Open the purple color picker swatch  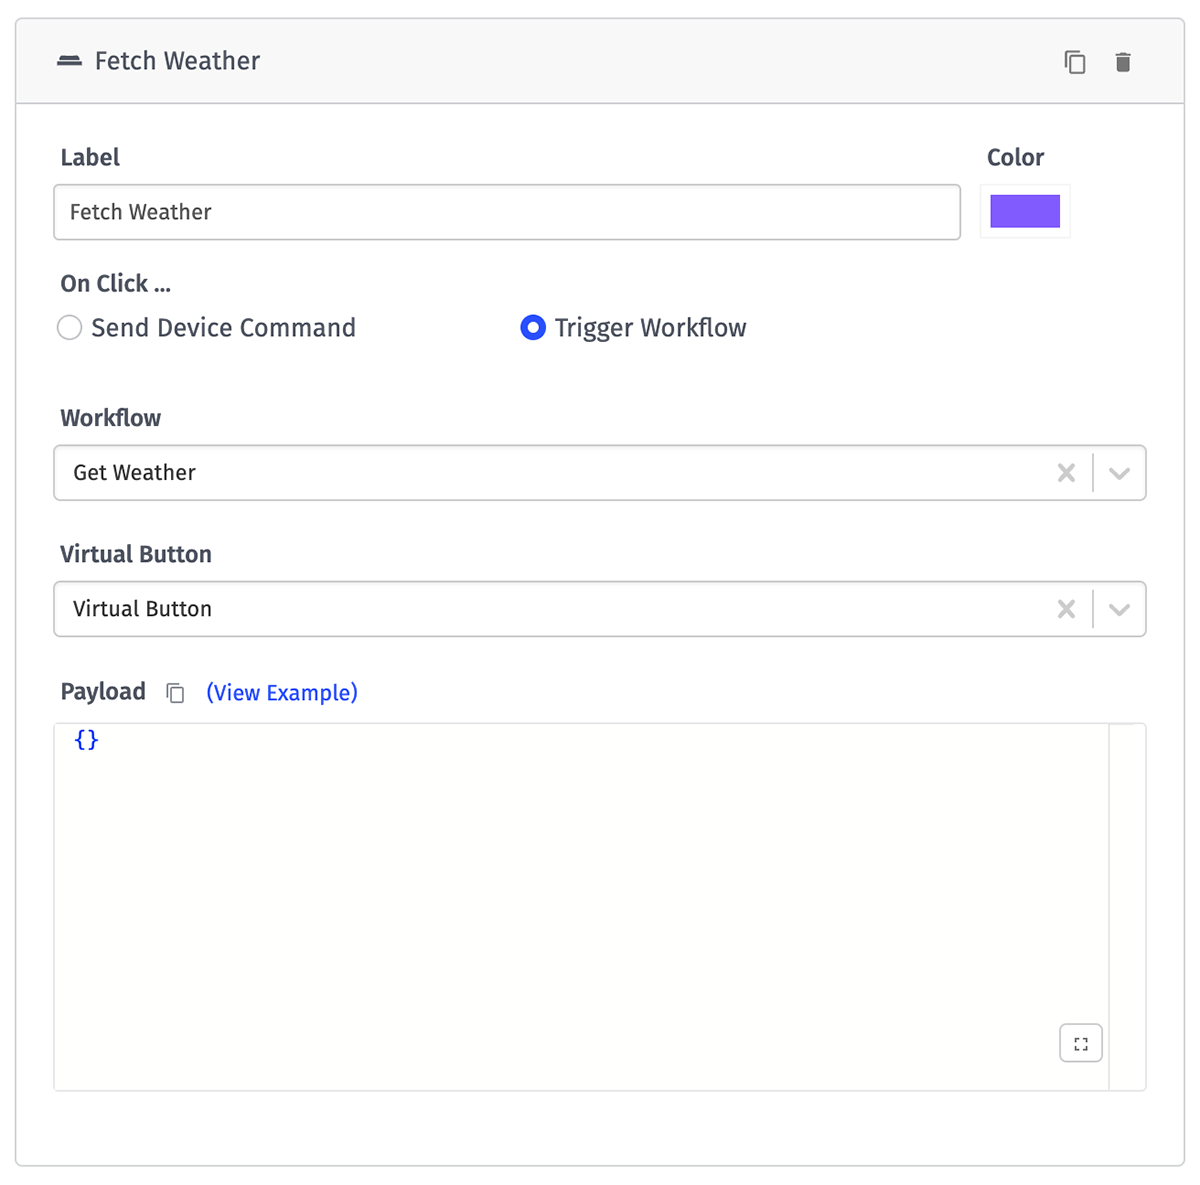click(x=1025, y=212)
